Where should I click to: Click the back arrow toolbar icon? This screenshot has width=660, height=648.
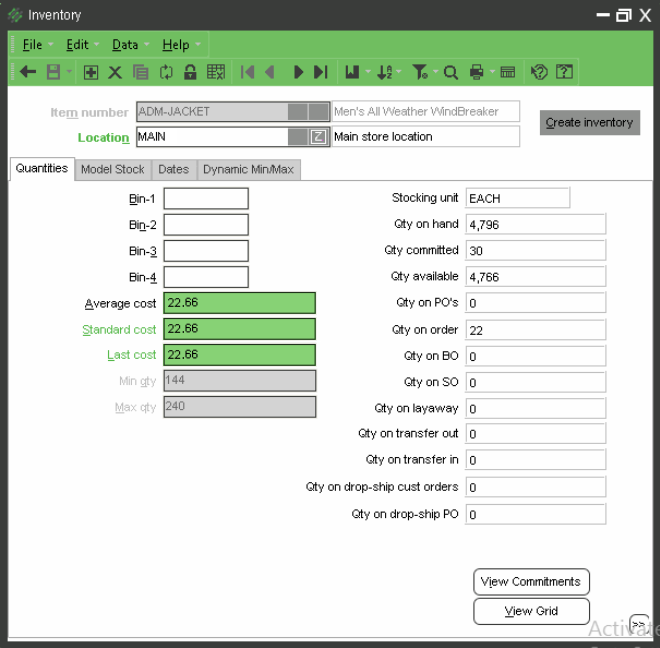click(28, 72)
